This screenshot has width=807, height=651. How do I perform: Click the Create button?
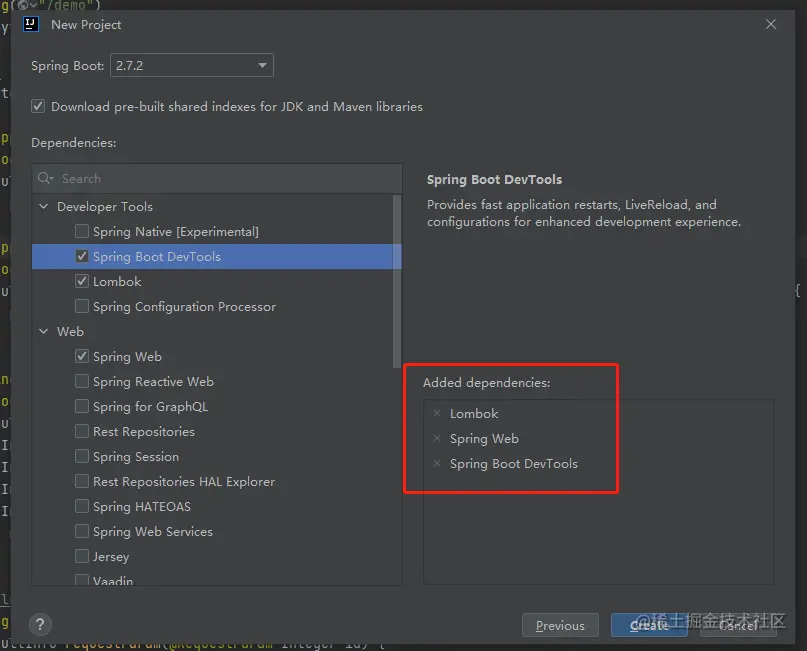pyautogui.click(x=649, y=625)
